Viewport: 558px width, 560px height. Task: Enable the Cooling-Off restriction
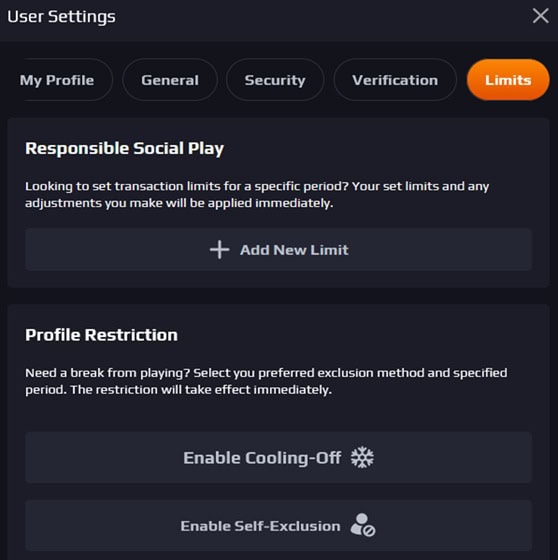coord(279,458)
